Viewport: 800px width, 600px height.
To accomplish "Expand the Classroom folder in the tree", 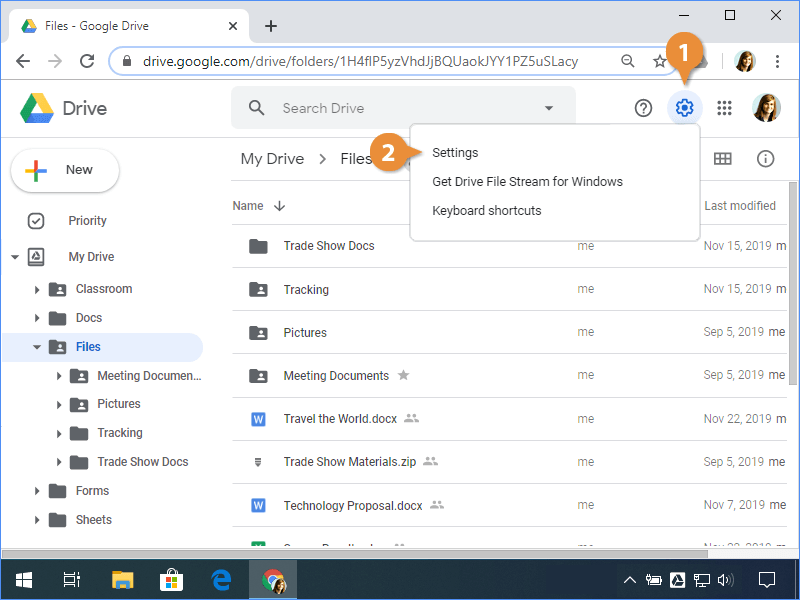I will click(37, 290).
